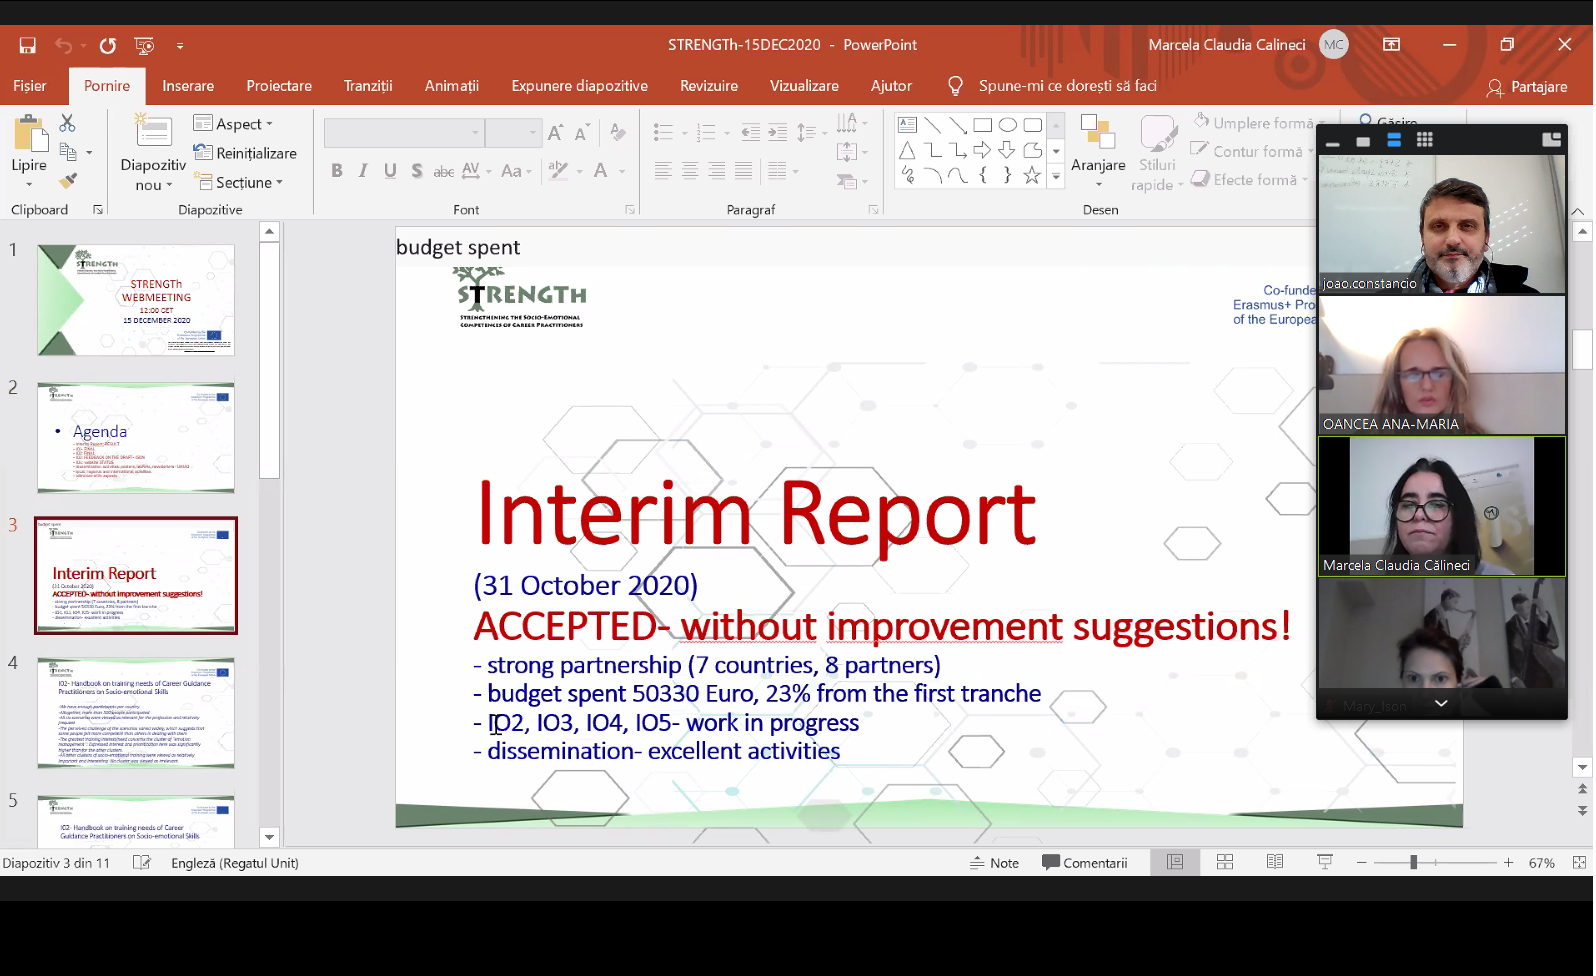The image size is (1596, 976).
Task: Open the Aspect layout dropdown
Action: [x=234, y=124]
